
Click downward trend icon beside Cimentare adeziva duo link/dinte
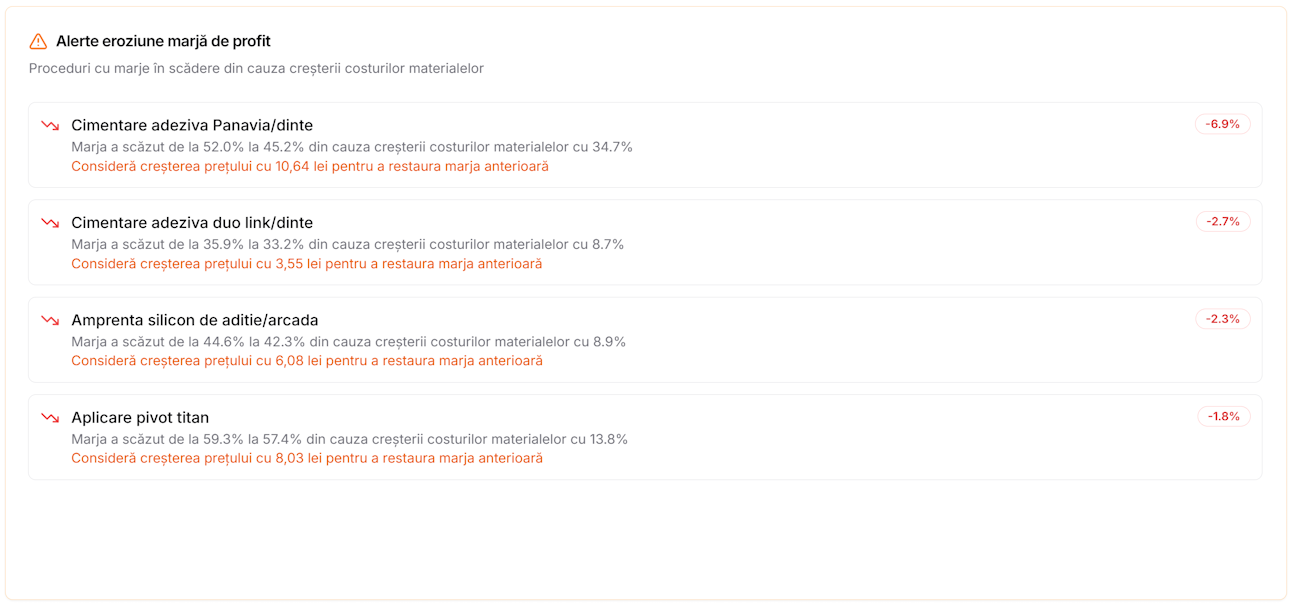pyautogui.click(x=50, y=223)
